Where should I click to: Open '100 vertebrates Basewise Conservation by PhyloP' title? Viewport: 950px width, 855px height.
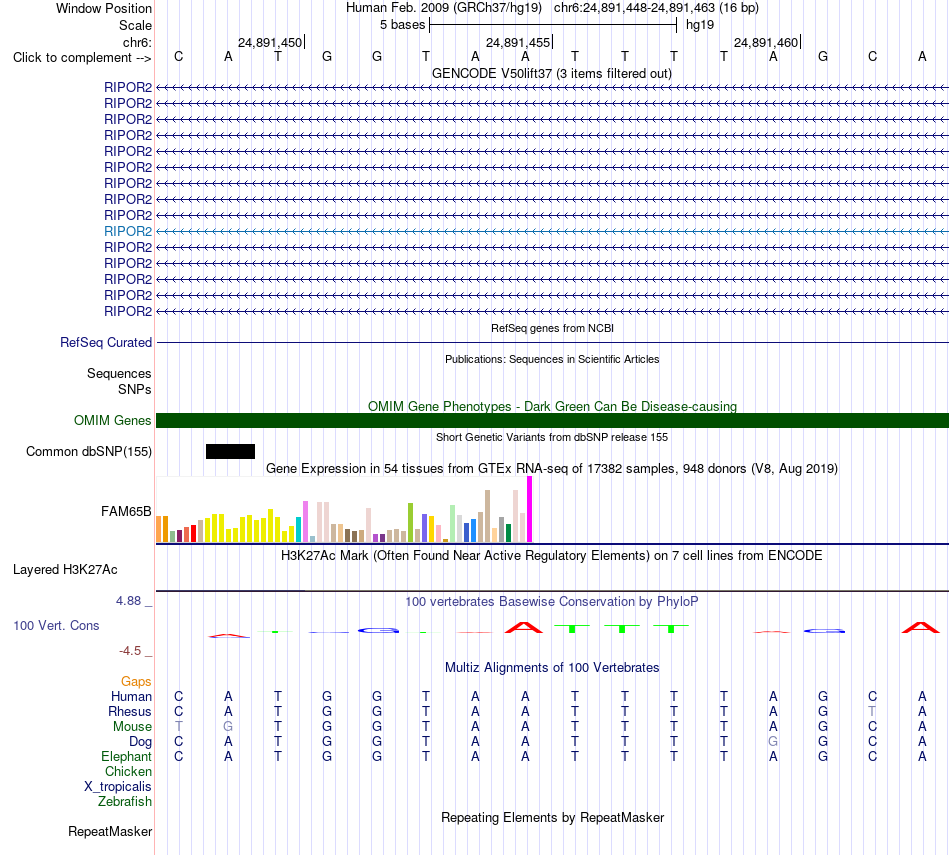(x=551, y=602)
